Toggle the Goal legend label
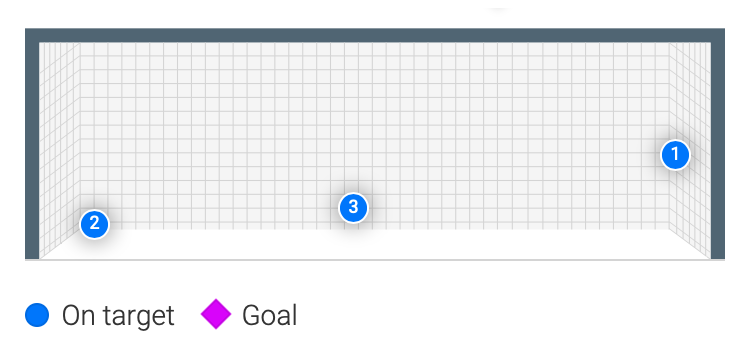The image size is (744, 362). (x=270, y=316)
